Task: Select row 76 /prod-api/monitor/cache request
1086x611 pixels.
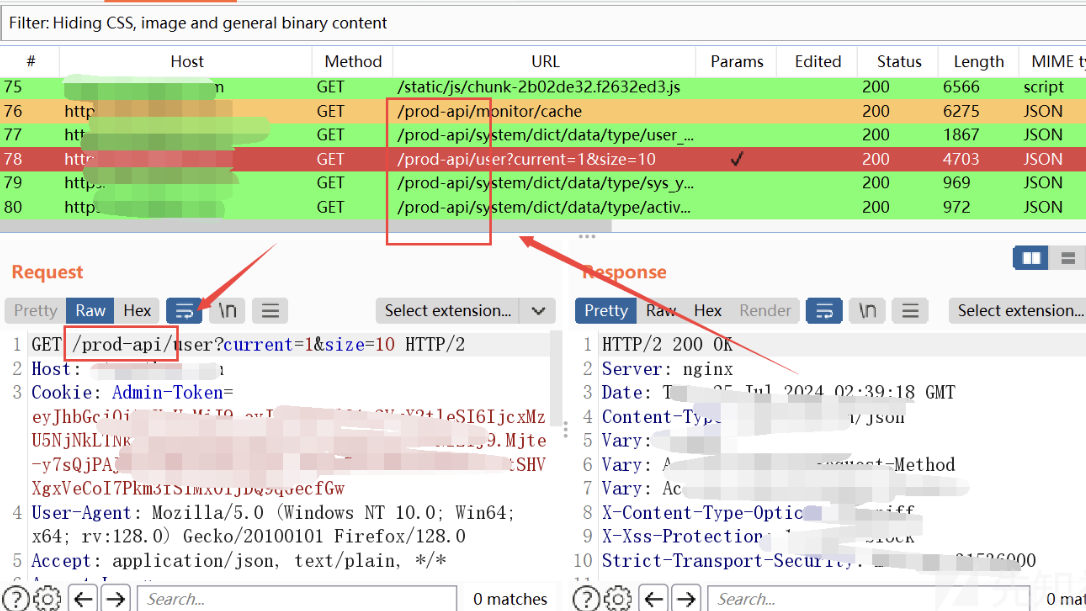Action: [x=543, y=112]
